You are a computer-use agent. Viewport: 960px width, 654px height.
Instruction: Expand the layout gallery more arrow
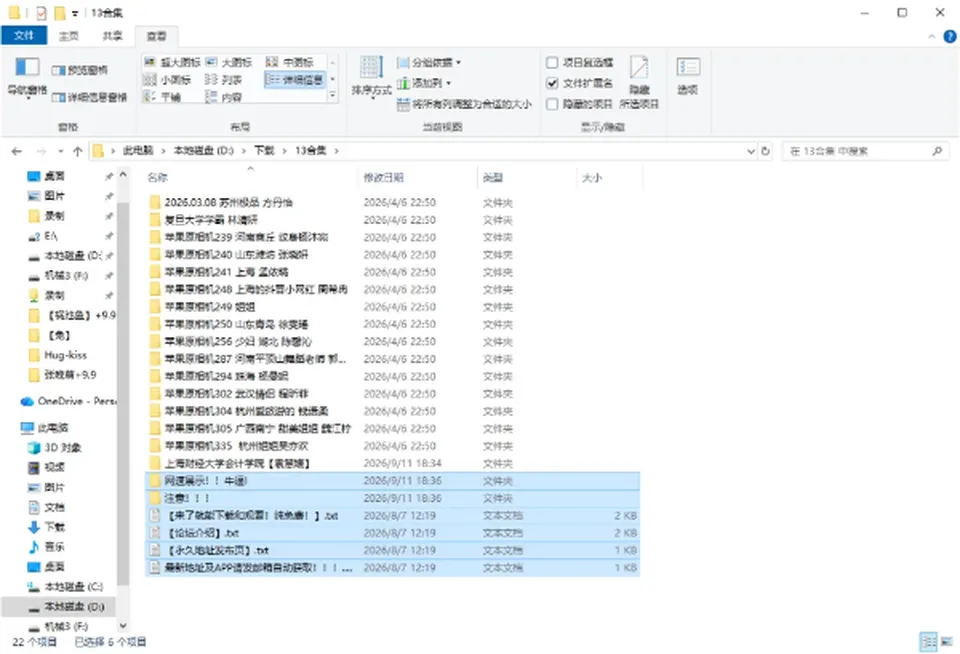pos(332,96)
